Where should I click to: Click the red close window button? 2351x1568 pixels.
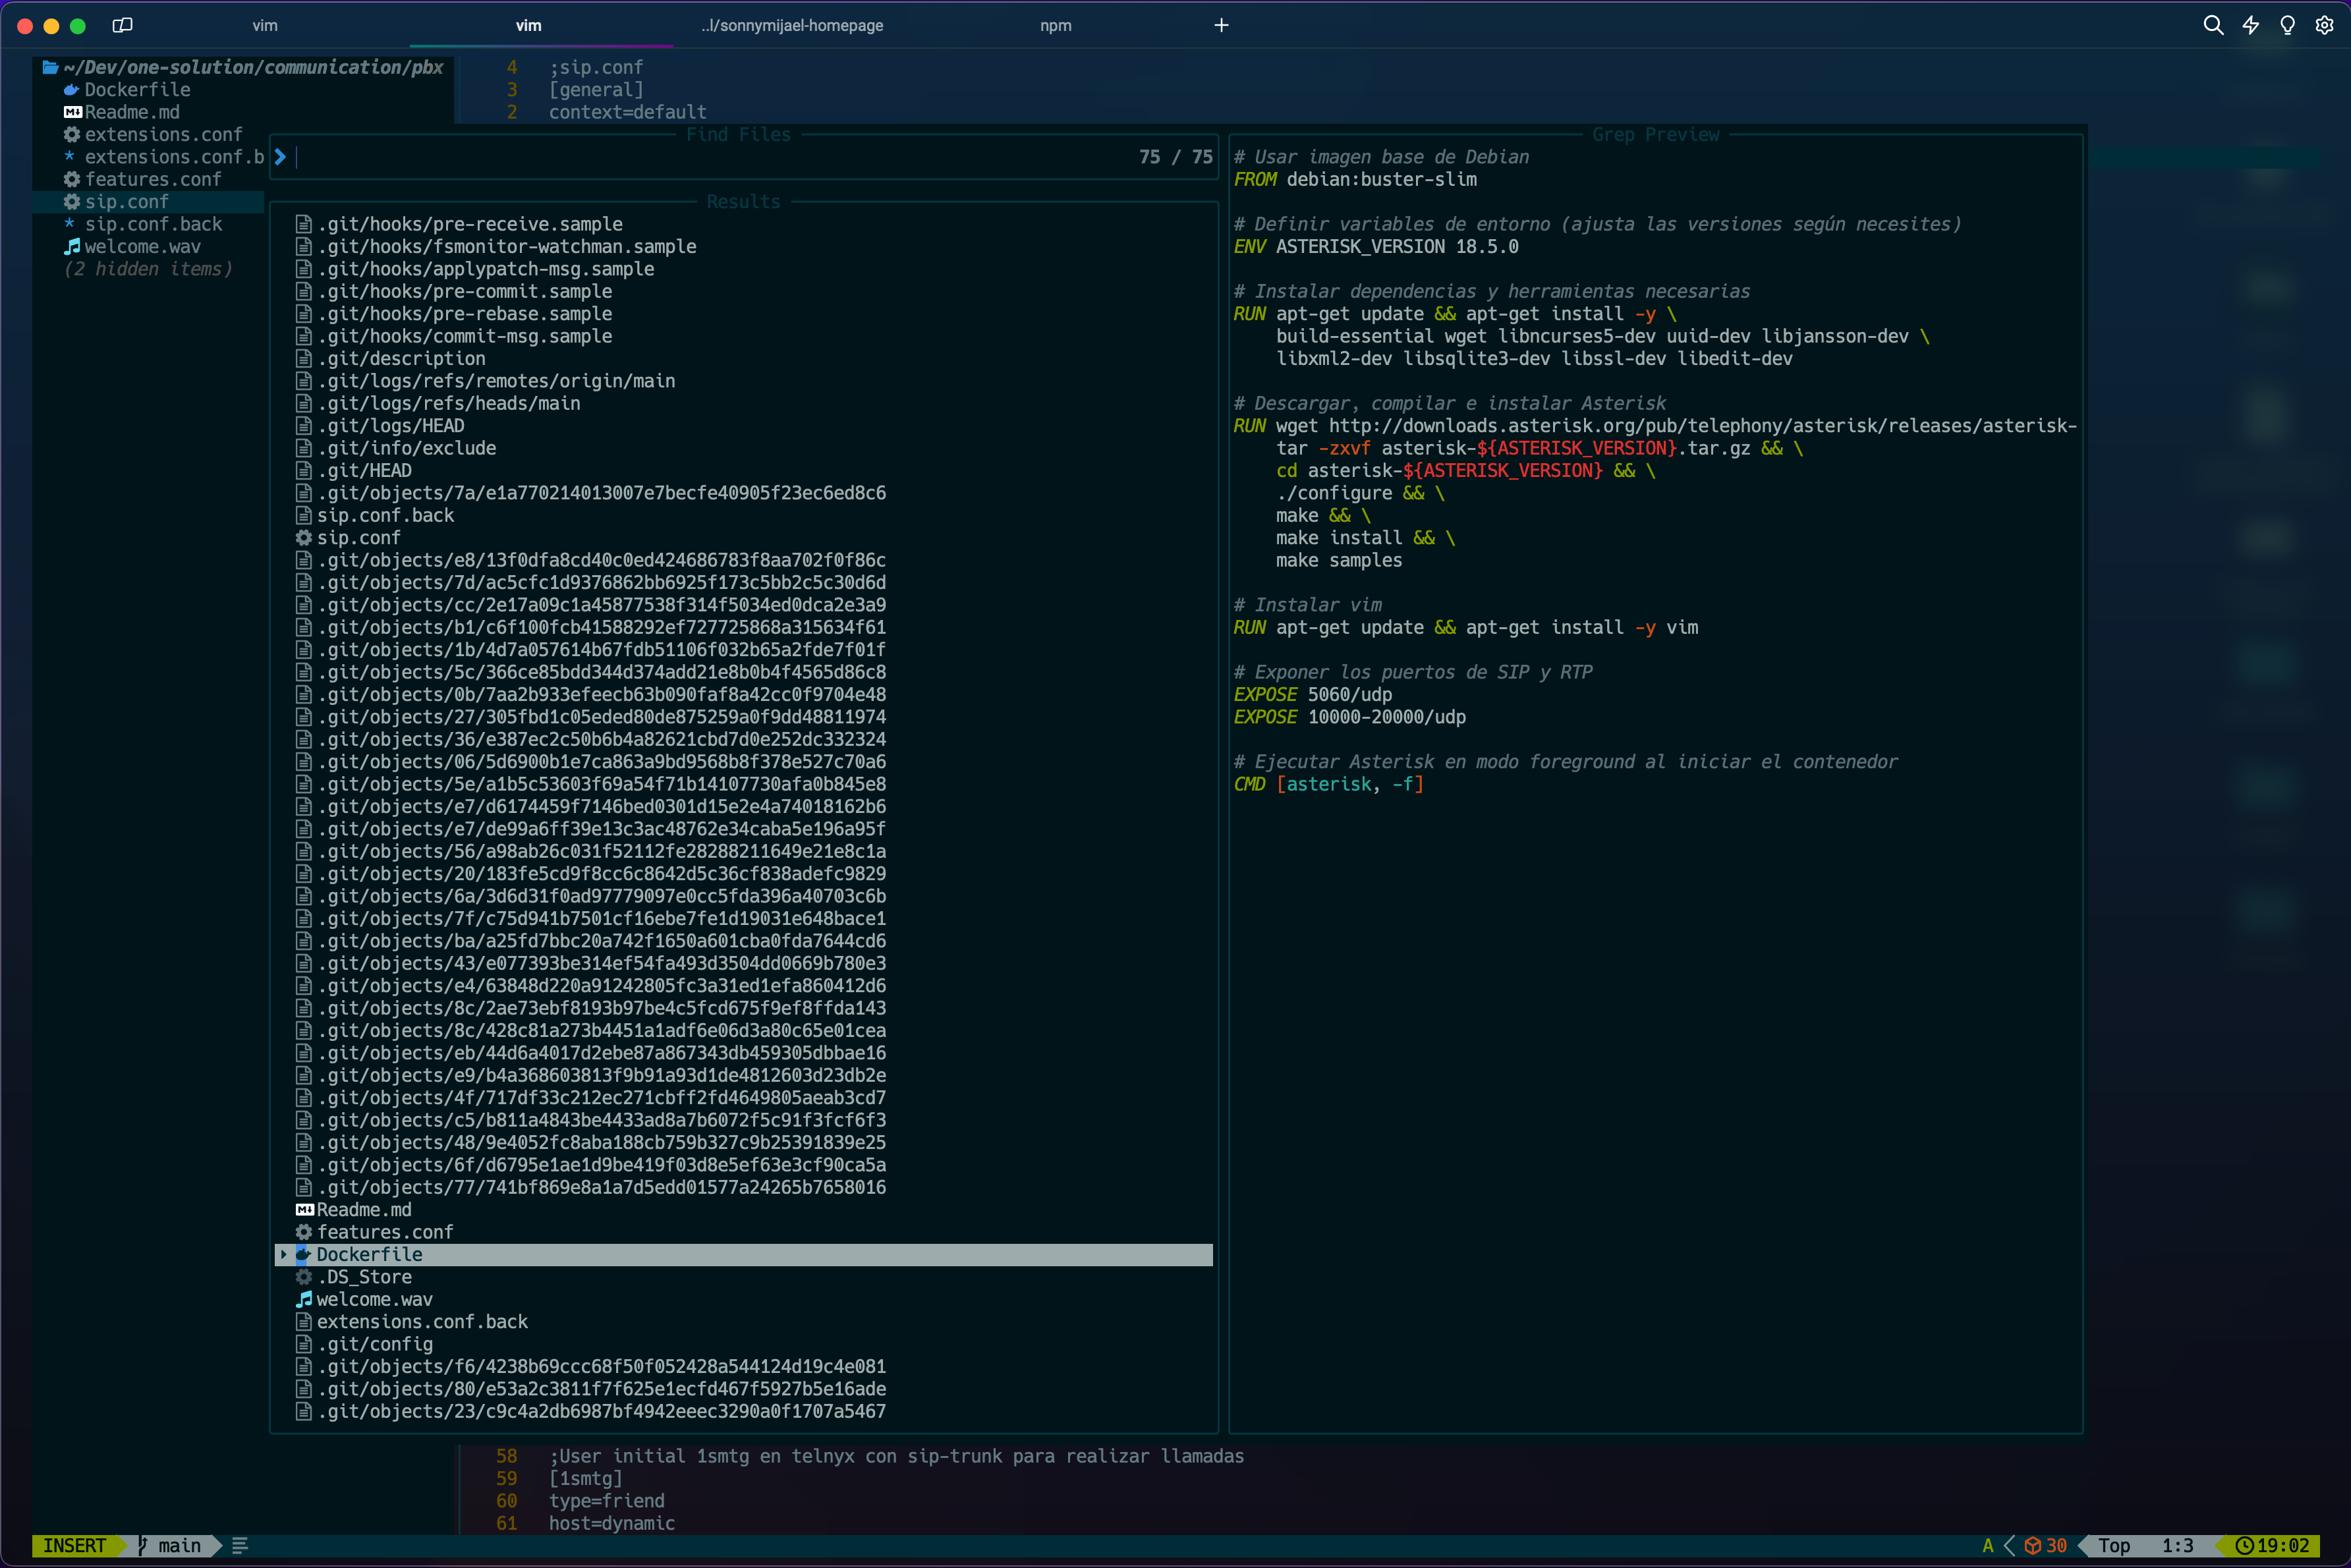tap(25, 26)
